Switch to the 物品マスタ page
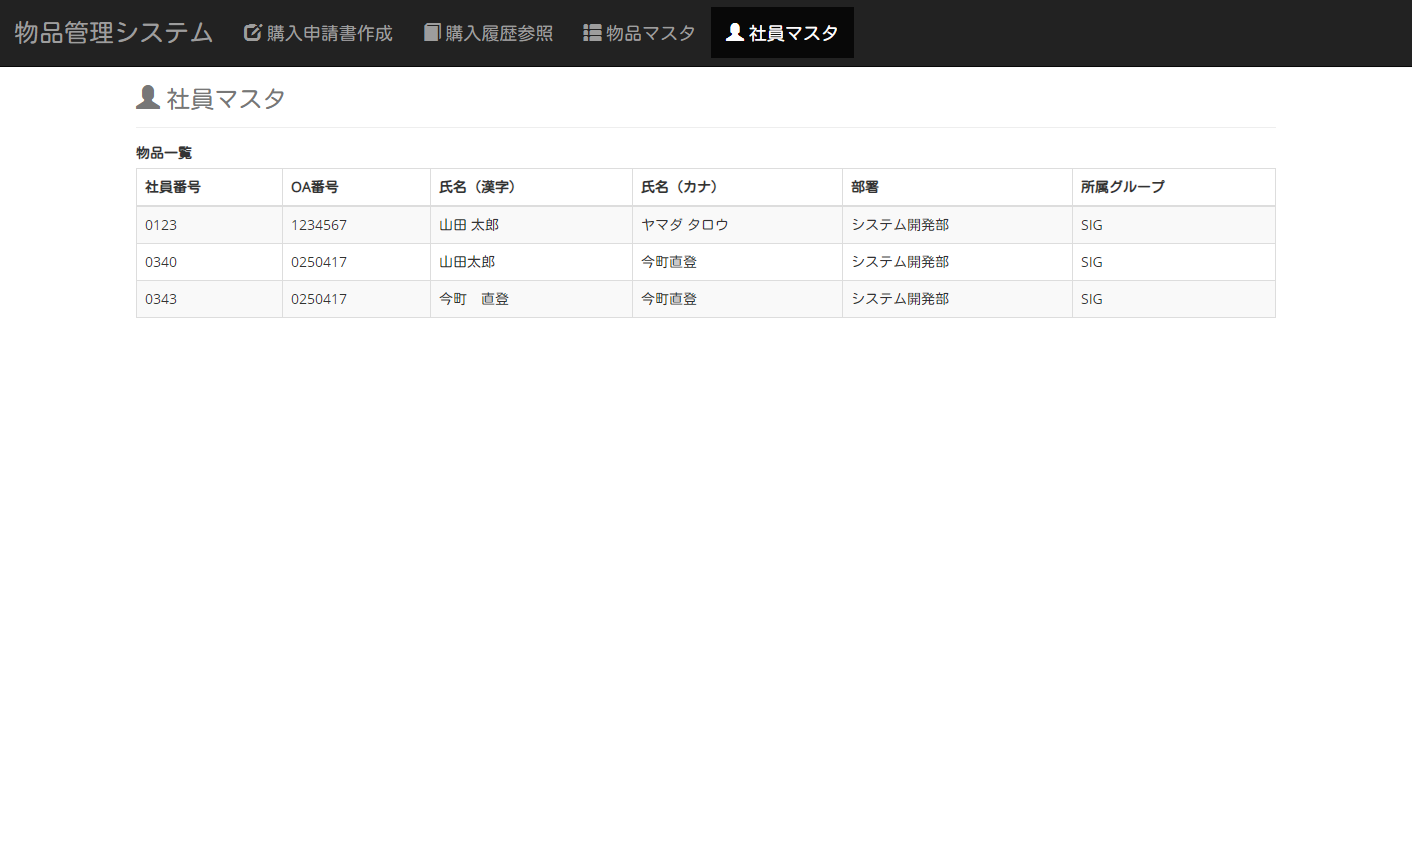 (x=650, y=33)
